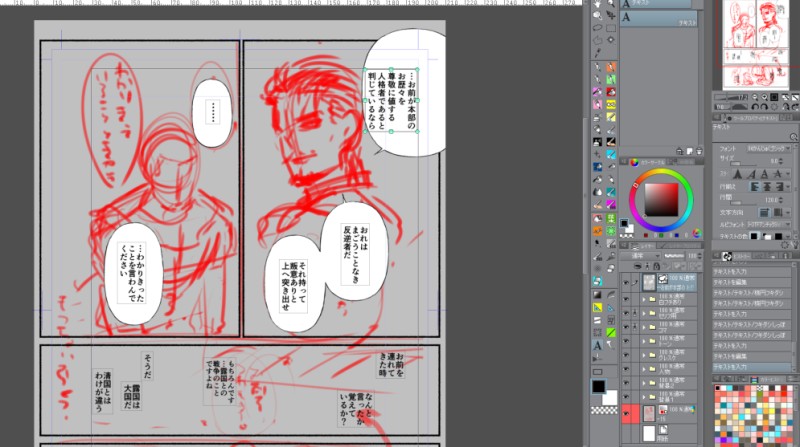Open the ルビフォント dropdown
The width and height of the screenshot is (800, 447).
point(769,224)
